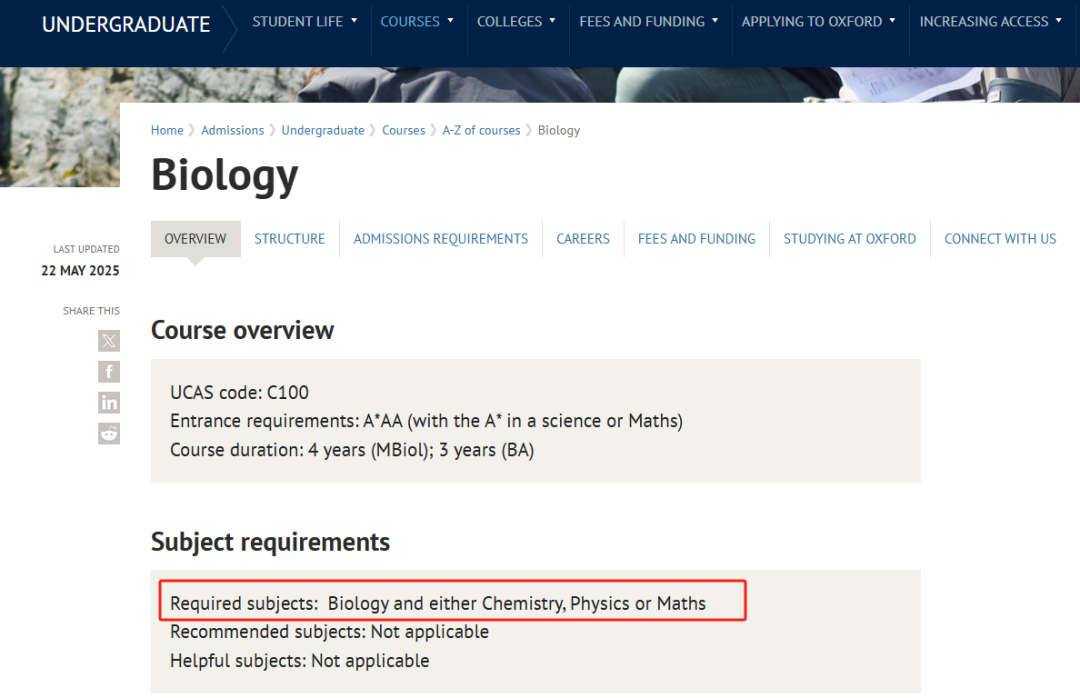Click the 22 May 2025 date
The image size is (1080, 698).
click(x=80, y=271)
